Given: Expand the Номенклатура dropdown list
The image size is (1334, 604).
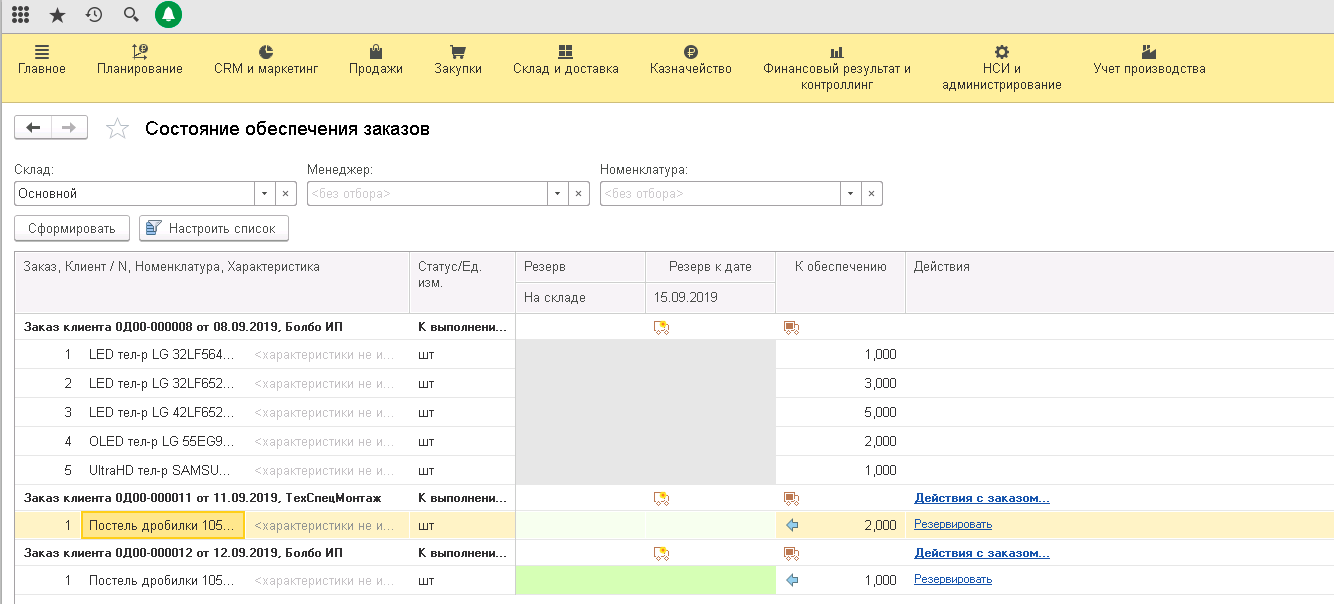Looking at the screenshot, I should pyautogui.click(x=850, y=194).
